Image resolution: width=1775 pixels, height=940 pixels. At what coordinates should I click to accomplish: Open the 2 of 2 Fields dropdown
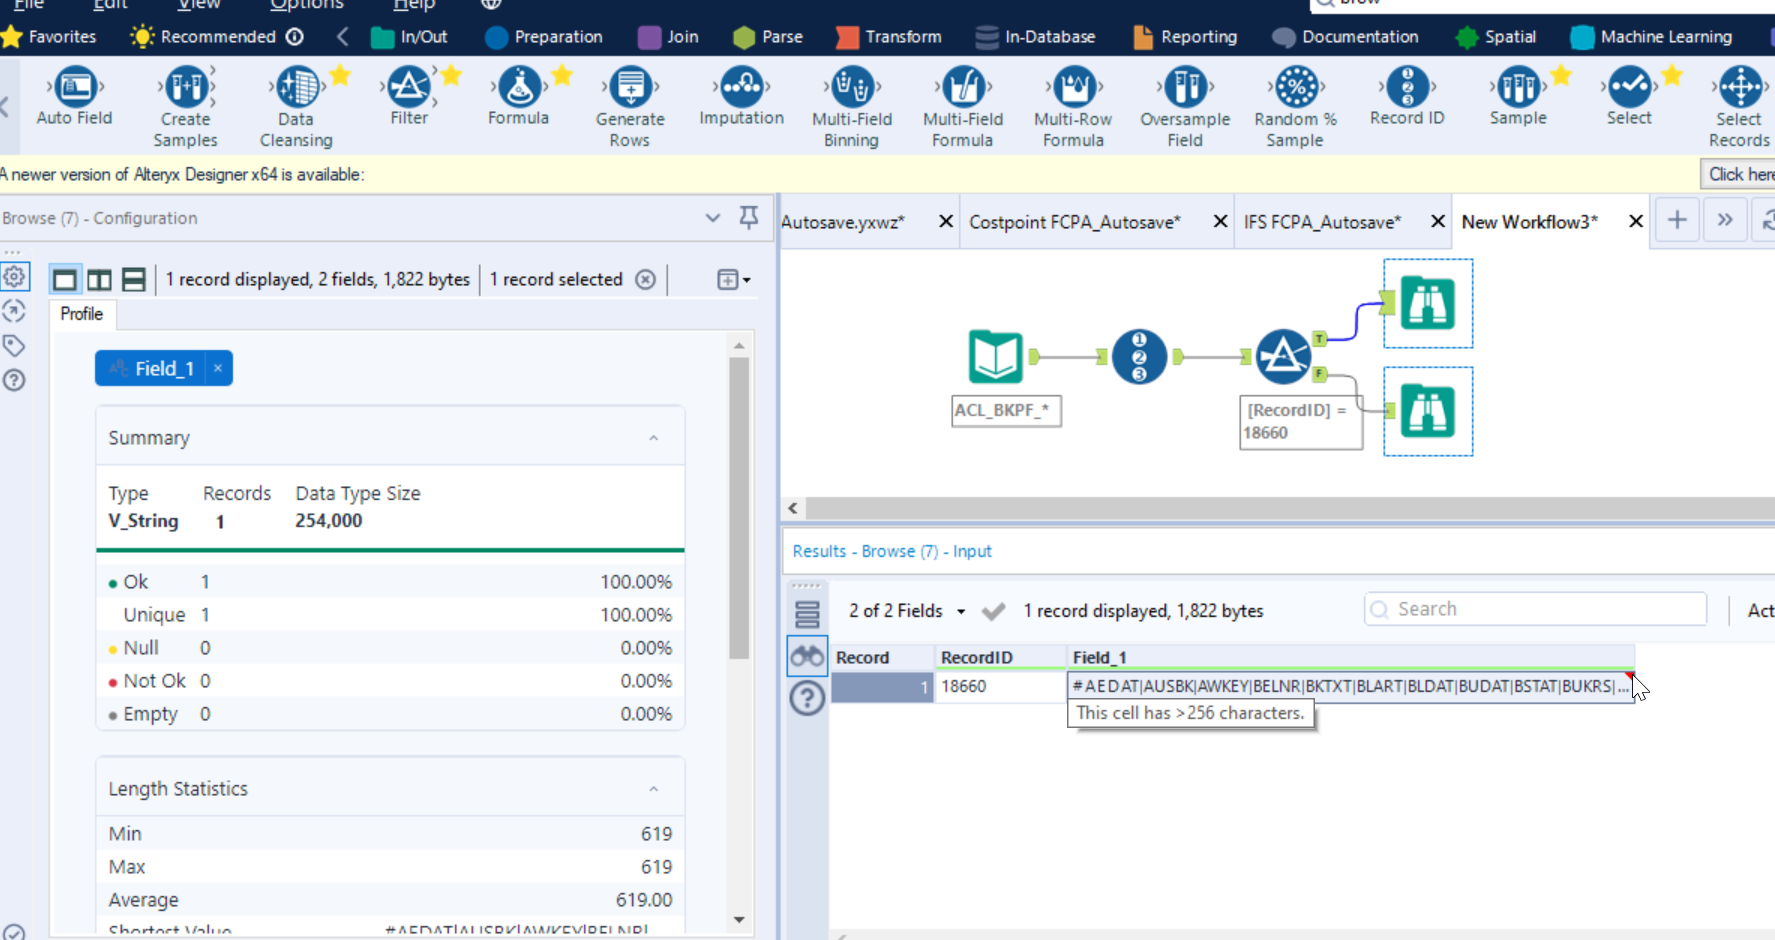pyautogui.click(x=906, y=611)
